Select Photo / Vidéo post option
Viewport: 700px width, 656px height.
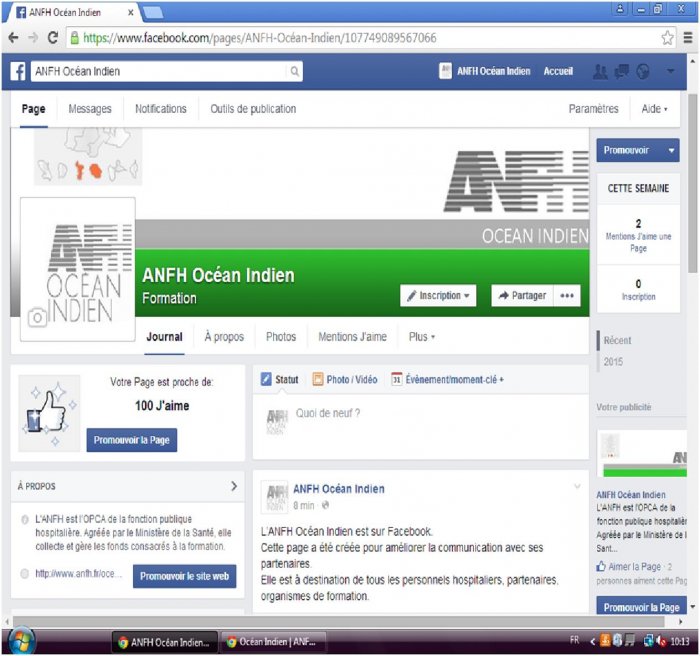point(344,380)
